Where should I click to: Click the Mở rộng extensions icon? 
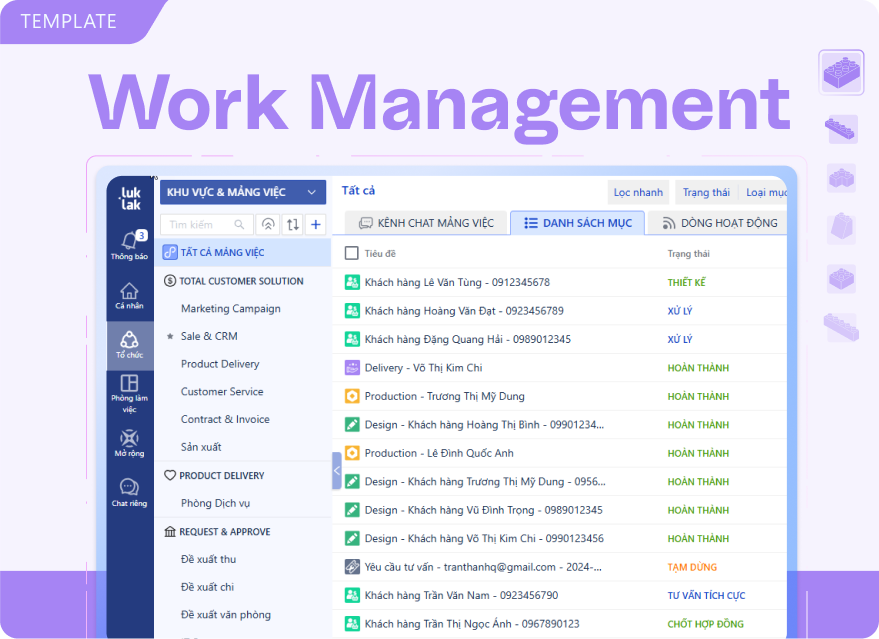[x=129, y=442]
